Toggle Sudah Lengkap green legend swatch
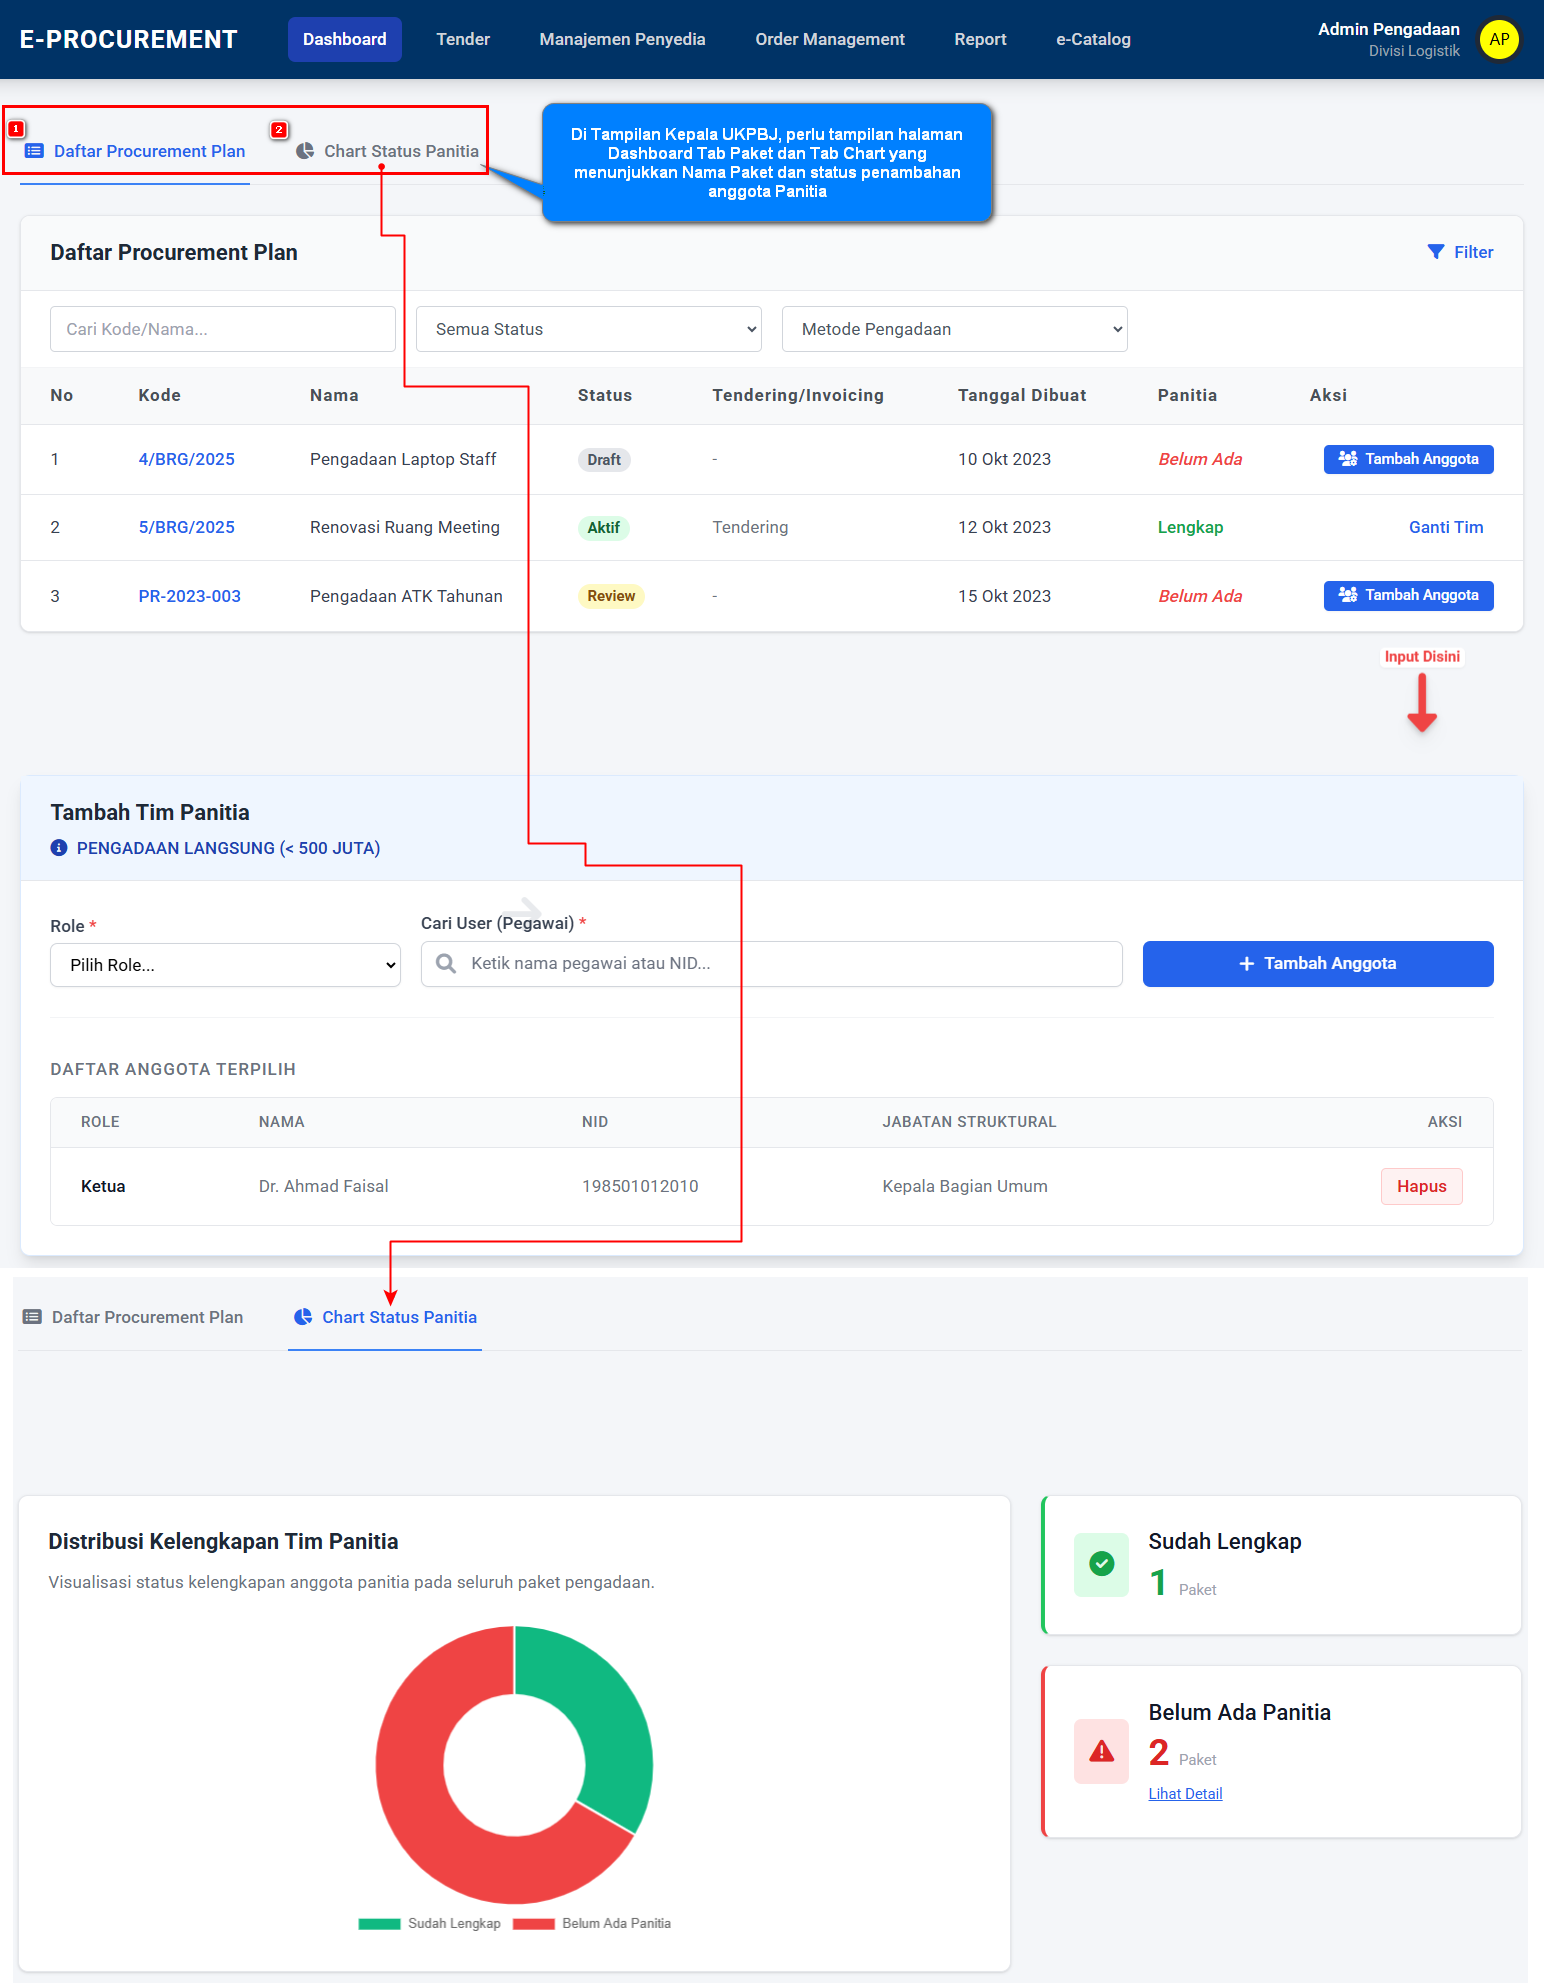1544x1983 pixels. click(379, 1924)
